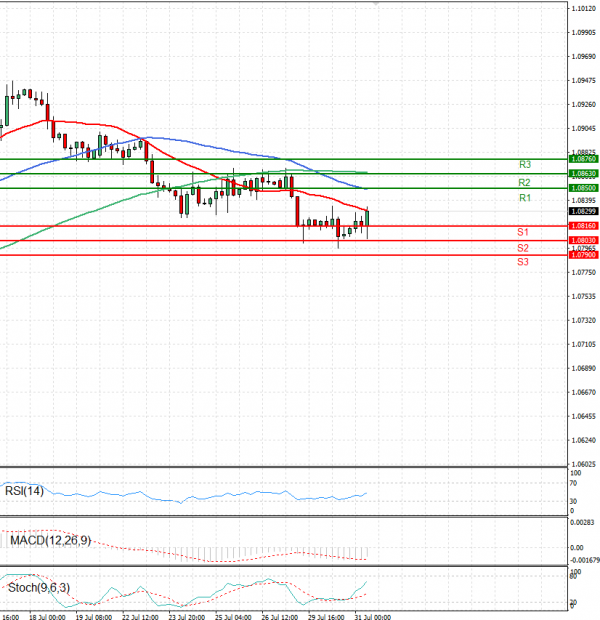The image size is (600, 620).
Task: Click the 31 Jul 00:00 time label
Action: coord(373,617)
